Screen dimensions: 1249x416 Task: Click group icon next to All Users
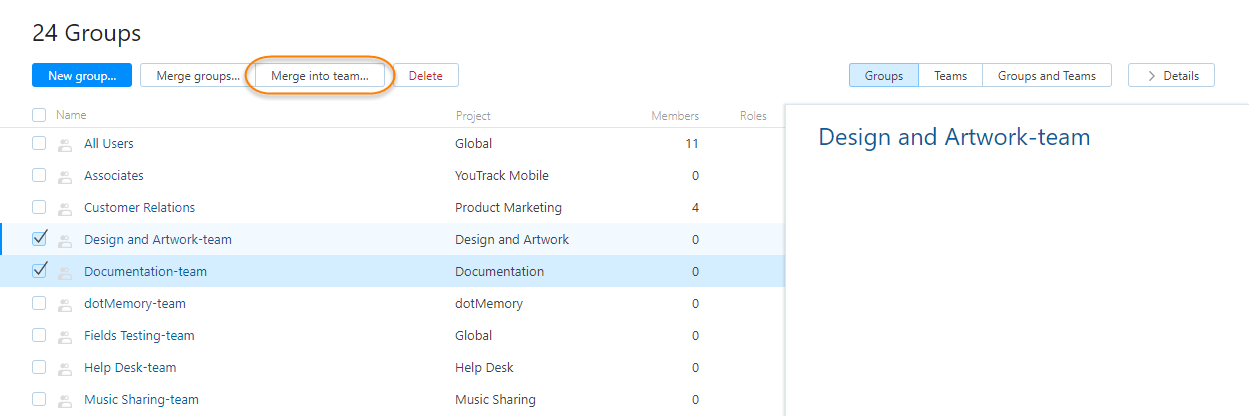pyautogui.click(x=65, y=145)
